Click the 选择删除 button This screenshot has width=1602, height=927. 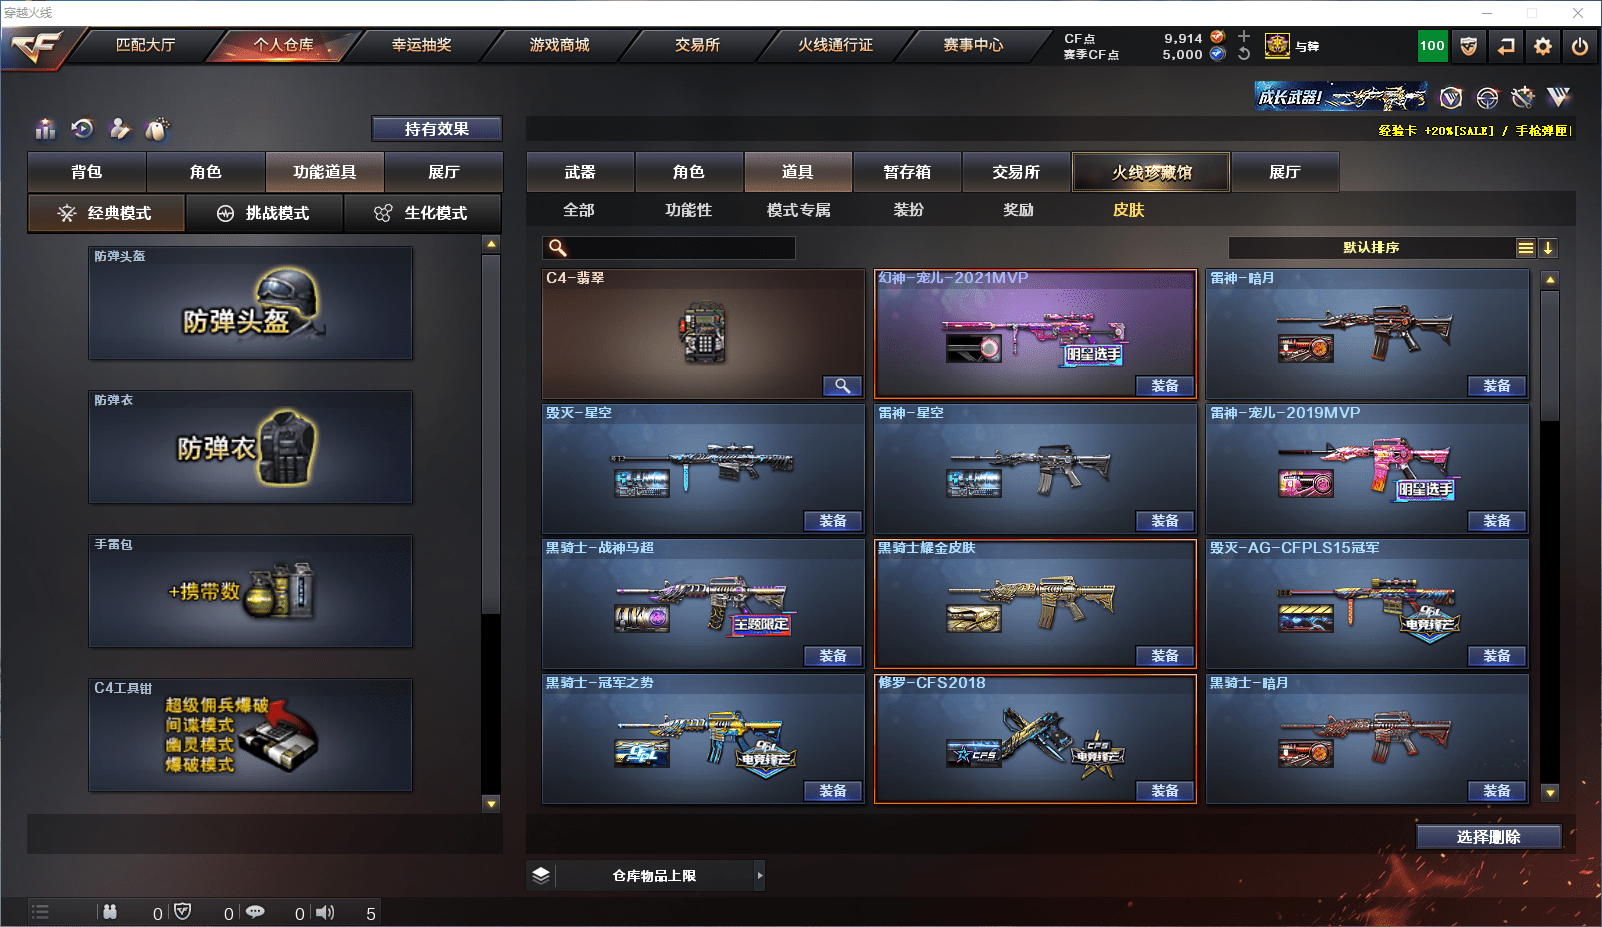click(x=1489, y=837)
